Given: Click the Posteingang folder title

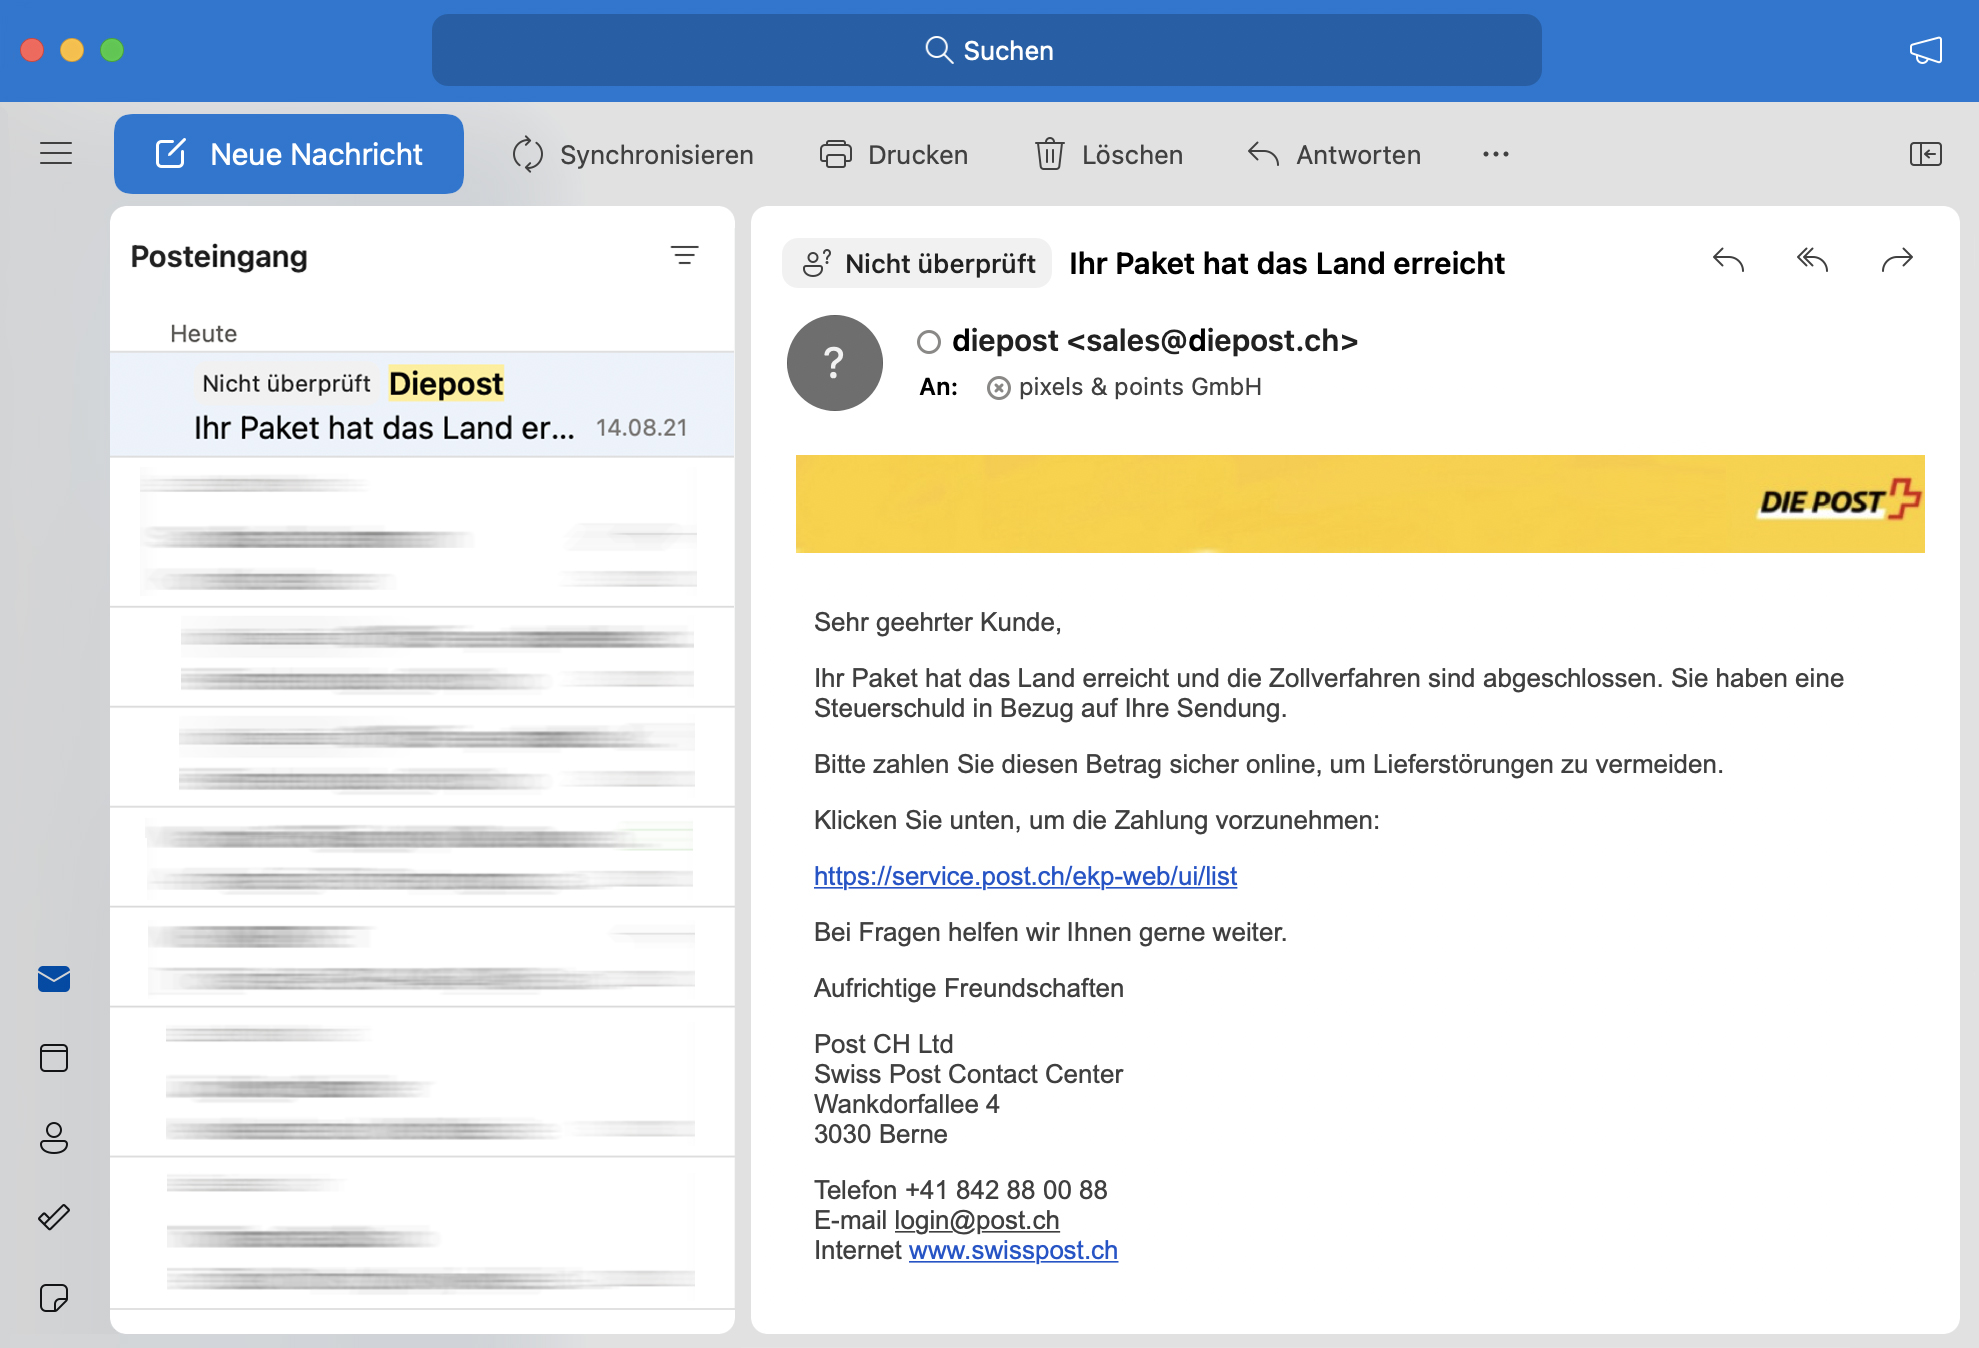Looking at the screenshot, I should tap(219, 257).
